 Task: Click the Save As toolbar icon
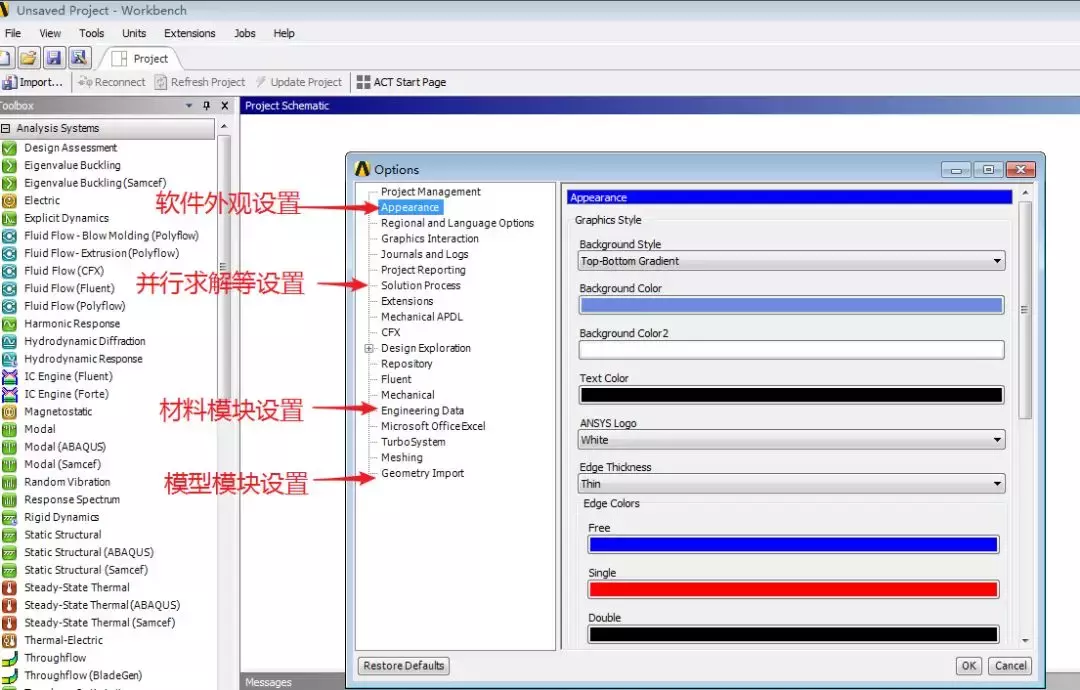79,58
